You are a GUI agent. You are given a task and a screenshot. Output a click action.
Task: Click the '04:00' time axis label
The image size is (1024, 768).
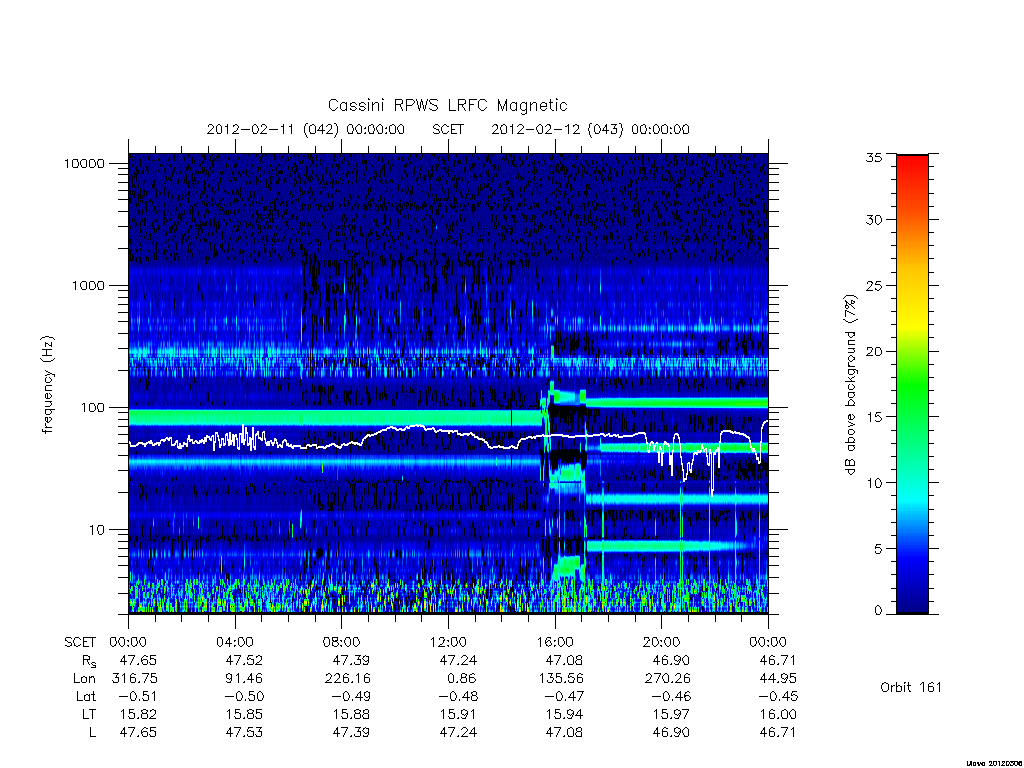[x=235, y=642]
